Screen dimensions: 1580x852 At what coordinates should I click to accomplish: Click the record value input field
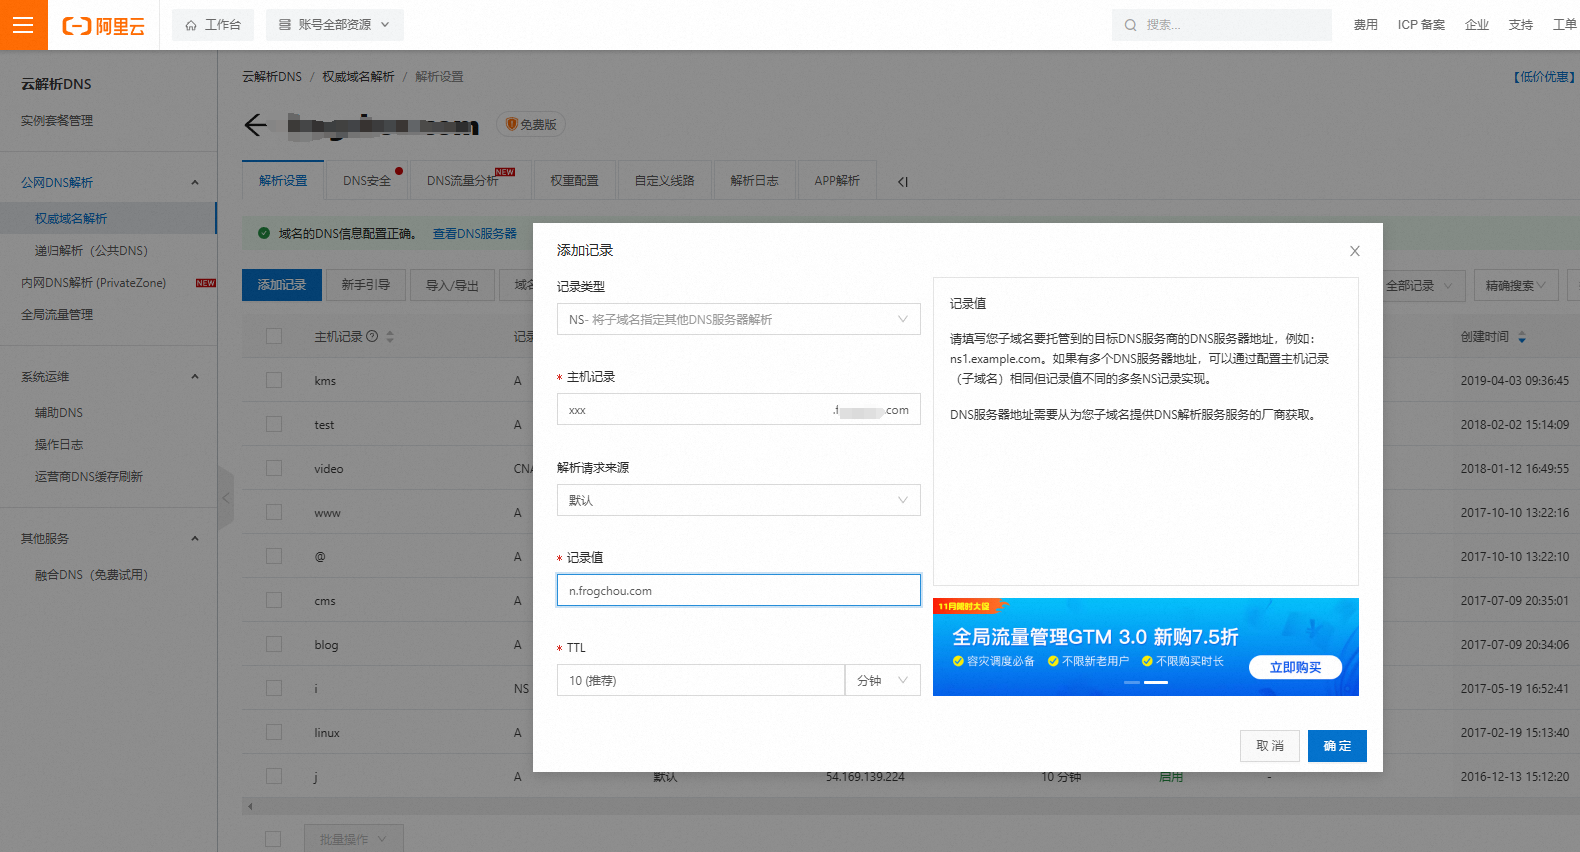pyautogui.click(x=738, y=590)
